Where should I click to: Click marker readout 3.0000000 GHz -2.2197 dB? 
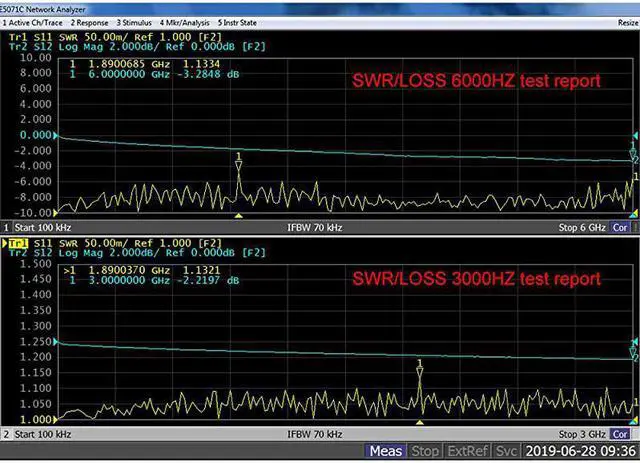click(x=154, y=280)
